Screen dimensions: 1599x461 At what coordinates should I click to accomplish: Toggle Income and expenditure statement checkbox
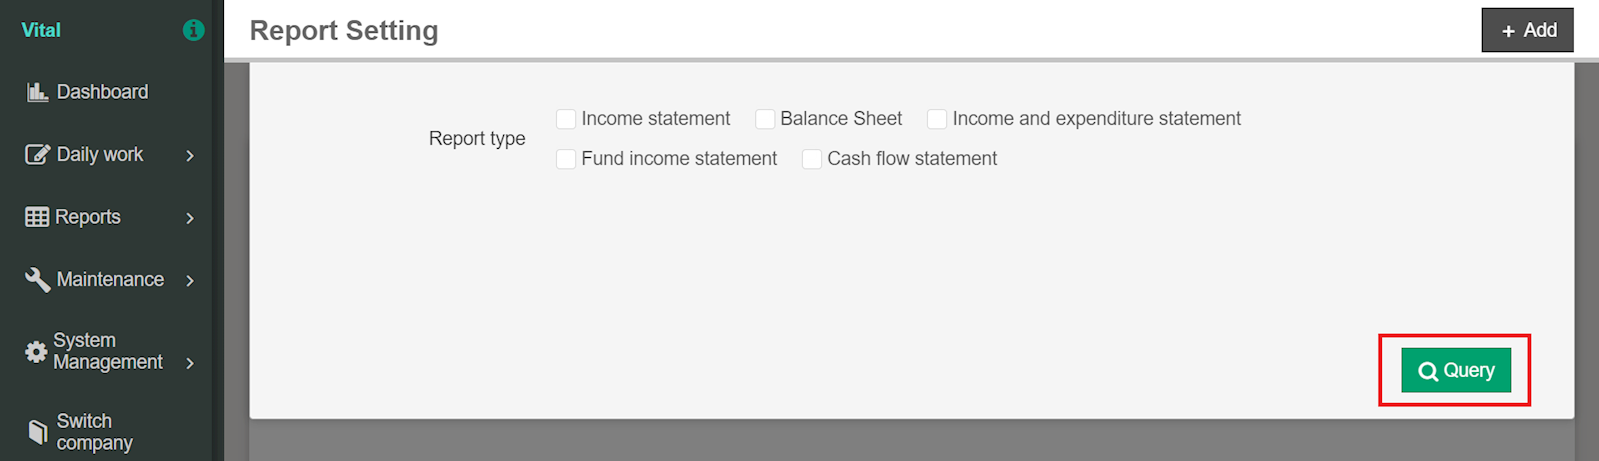tap(937, 119)
